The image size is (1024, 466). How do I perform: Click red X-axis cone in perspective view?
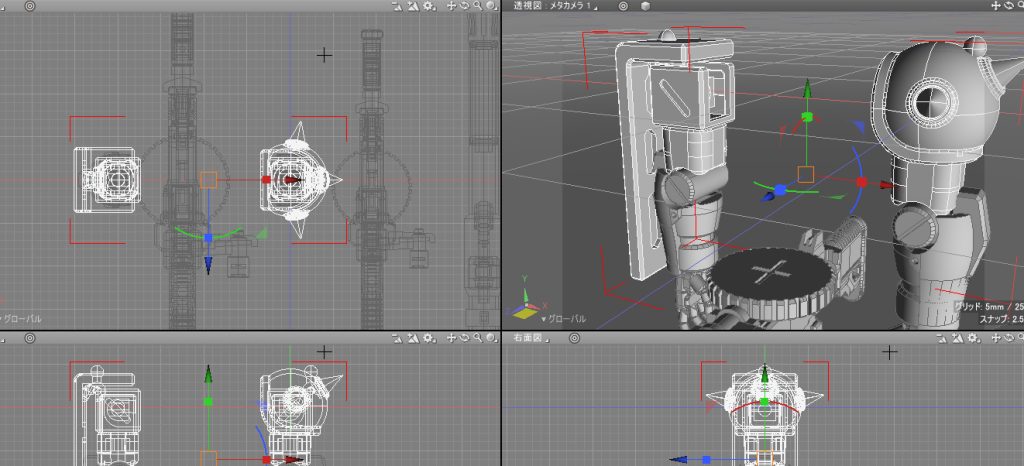coord(887,185)
